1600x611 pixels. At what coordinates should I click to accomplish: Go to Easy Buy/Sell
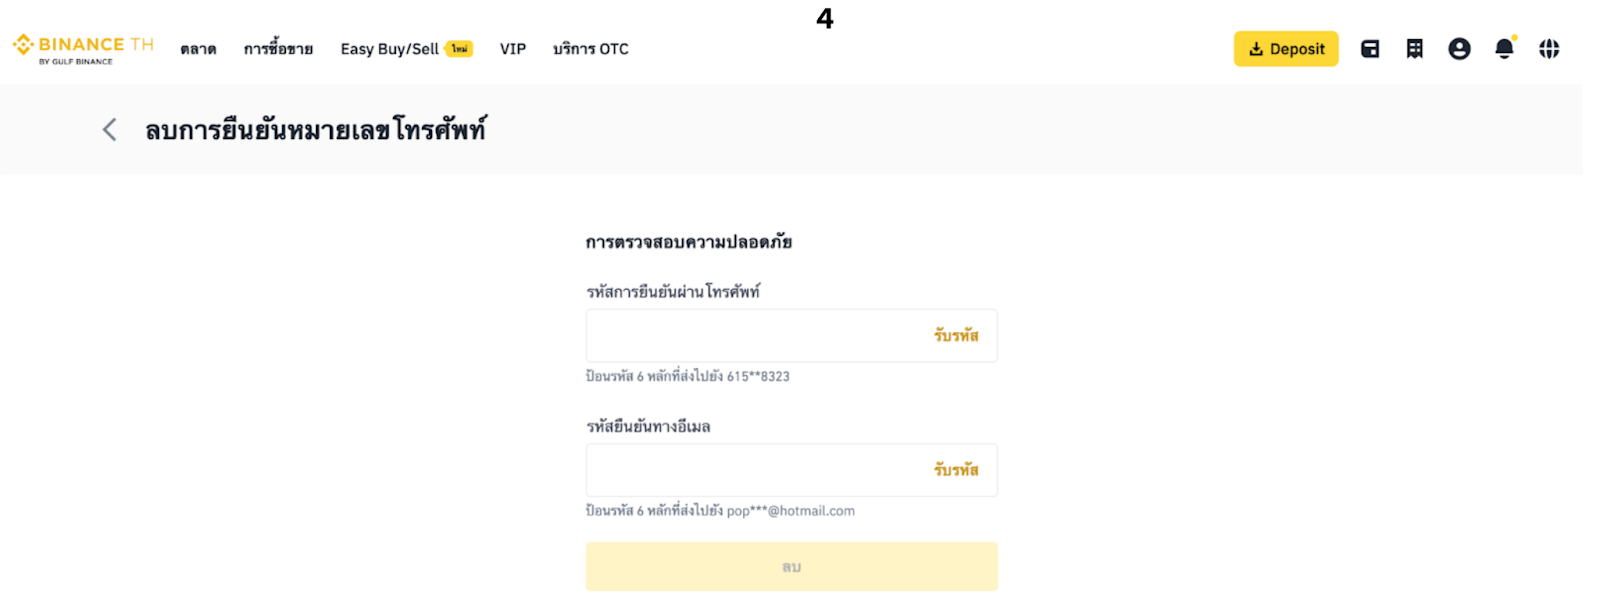(389, 49)
